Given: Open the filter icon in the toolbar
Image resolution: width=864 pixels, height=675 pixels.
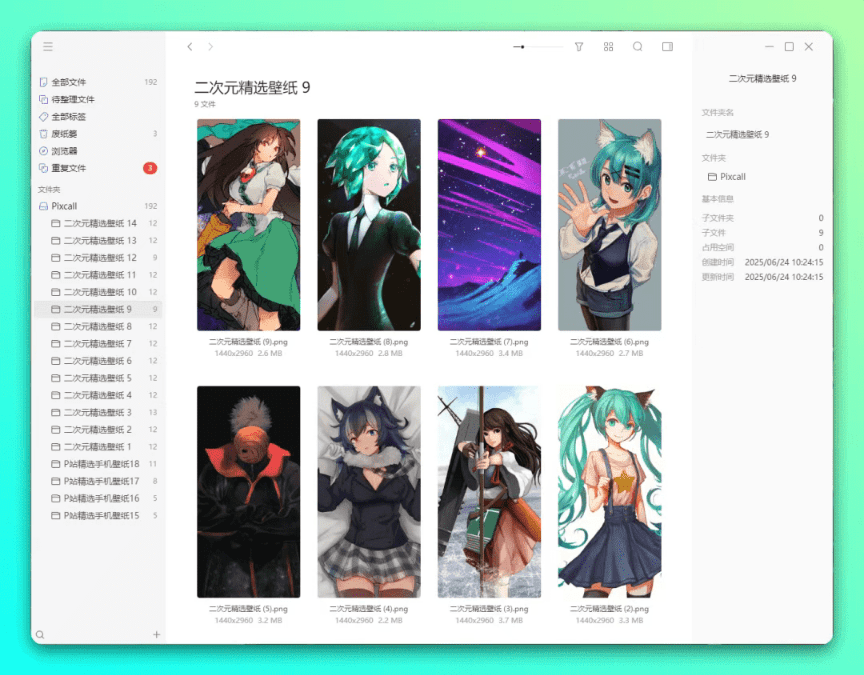Looking at the screenshot, I should click(x=579, y=46).
